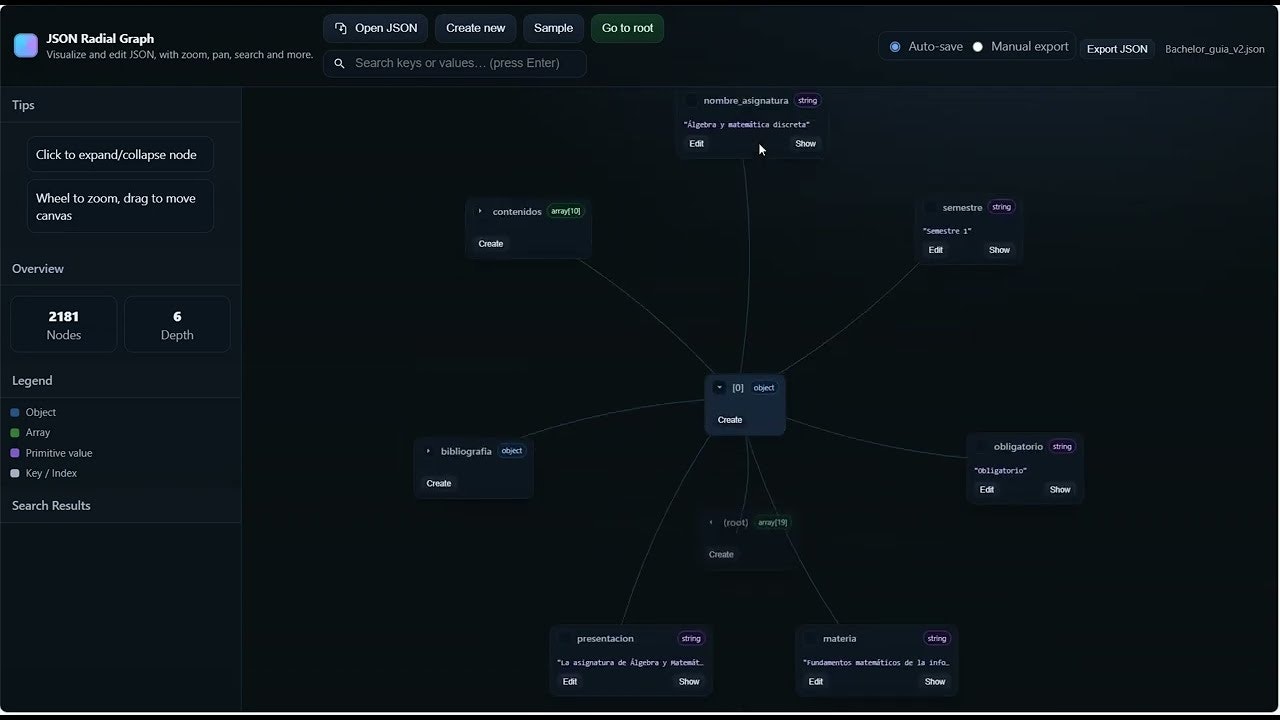Click the checkbox on the obligatorio node header
1280x720 pixels.
(981, 446)
